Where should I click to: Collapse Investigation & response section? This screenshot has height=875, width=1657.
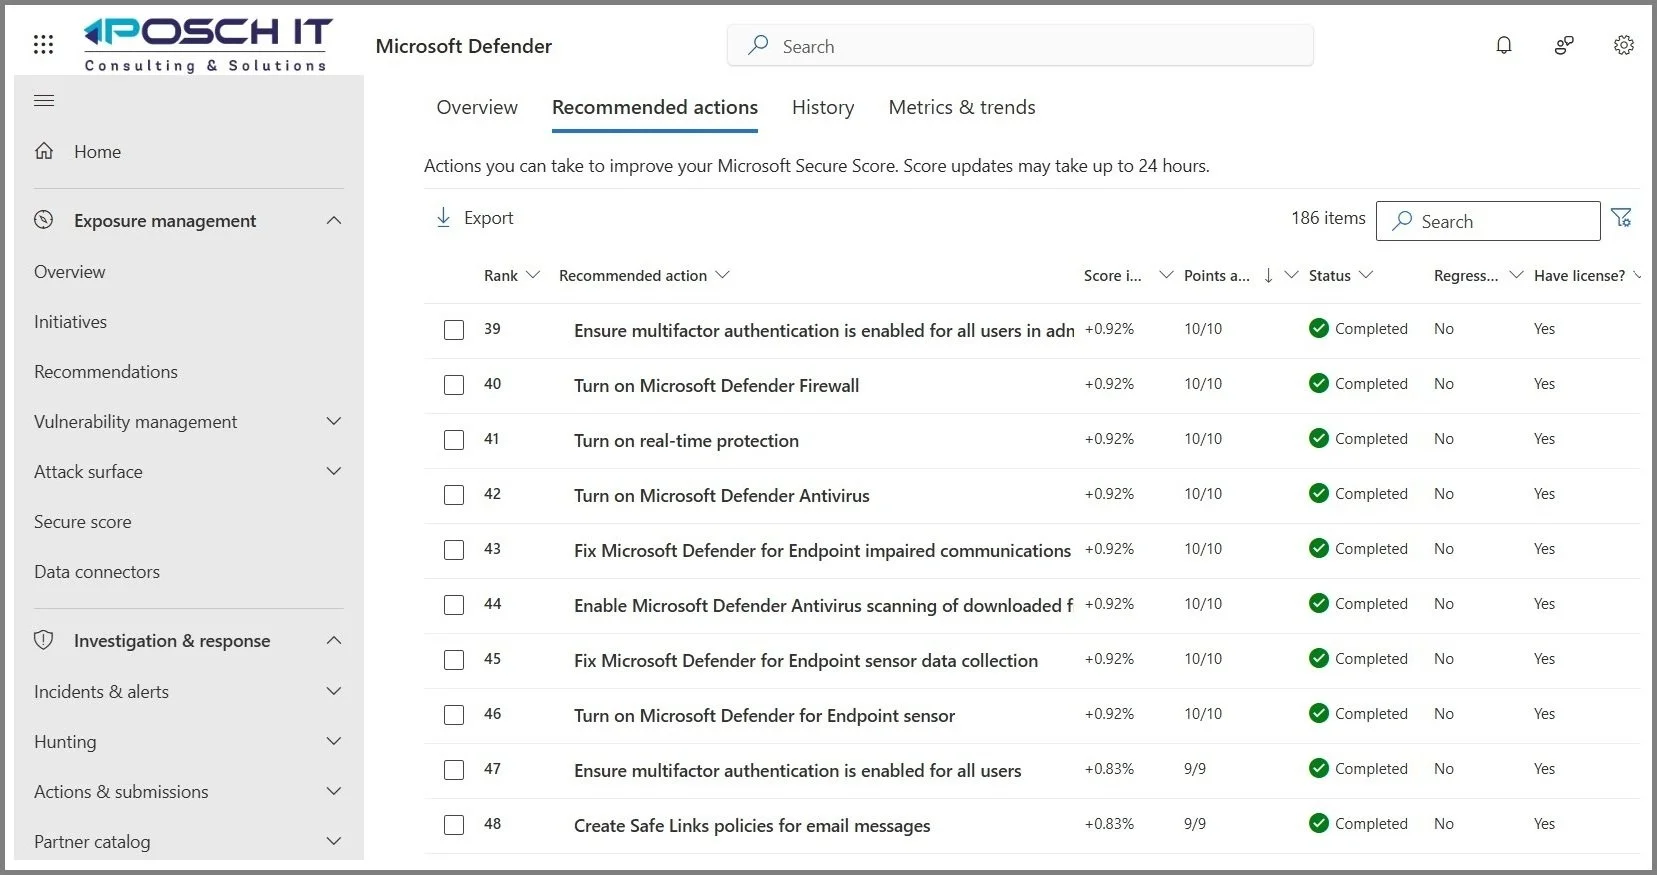(334, 640)
